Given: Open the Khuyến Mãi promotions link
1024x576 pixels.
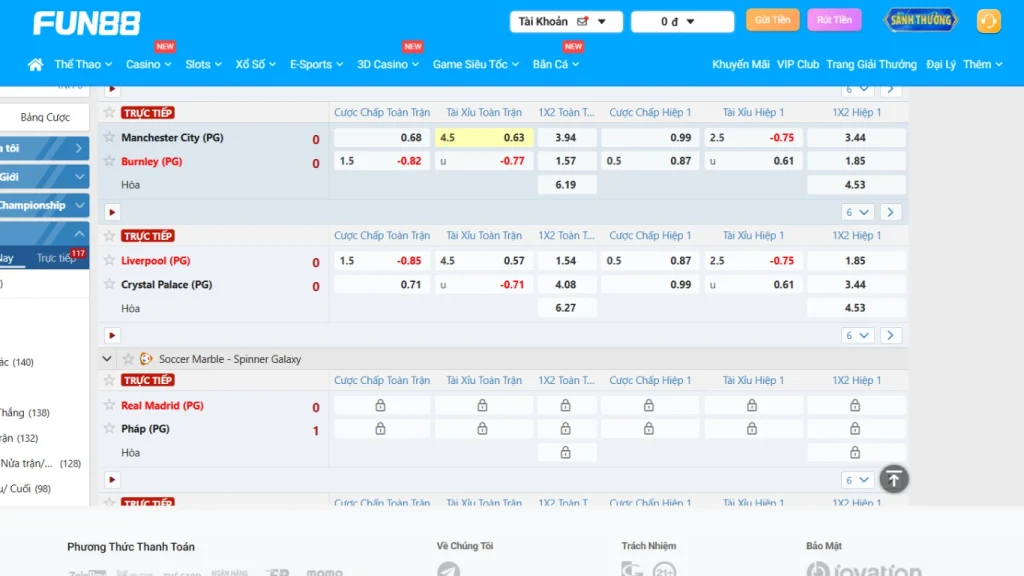Looking at the screenshot, I should [x=740, y=64].
